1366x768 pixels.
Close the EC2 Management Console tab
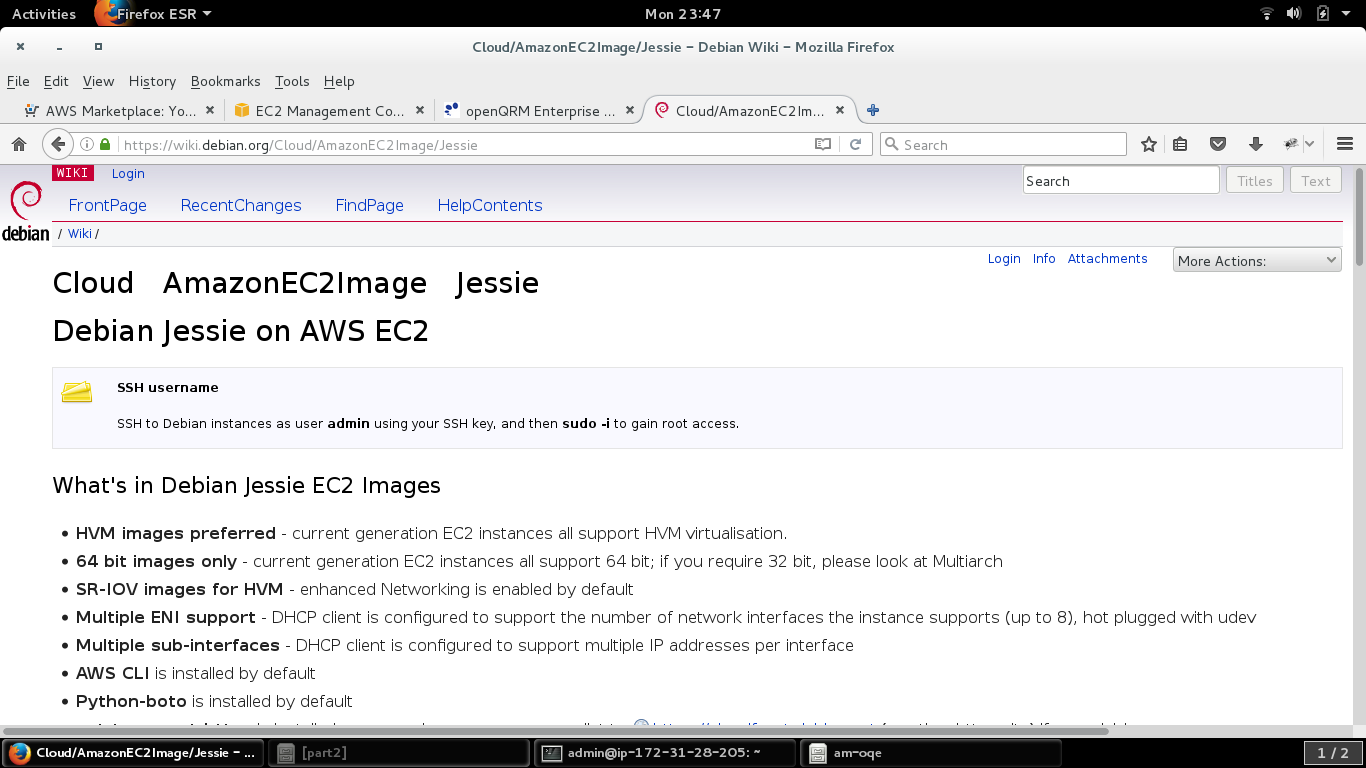tap(420, 111)
